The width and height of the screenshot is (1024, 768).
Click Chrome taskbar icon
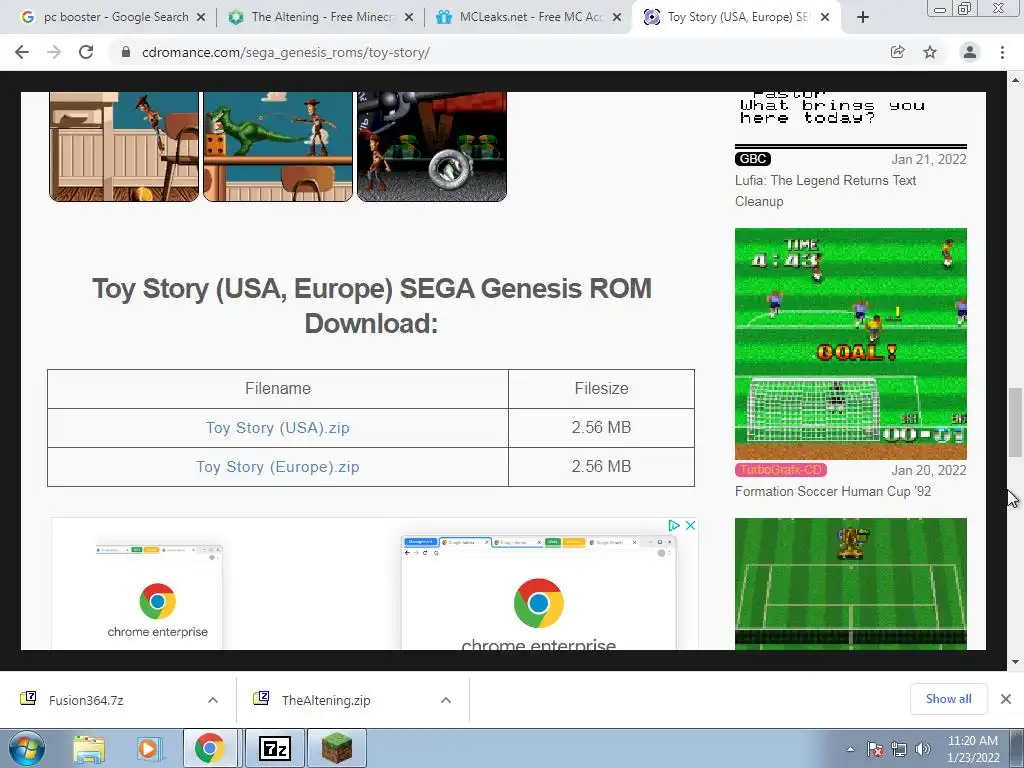pos(210,748)
